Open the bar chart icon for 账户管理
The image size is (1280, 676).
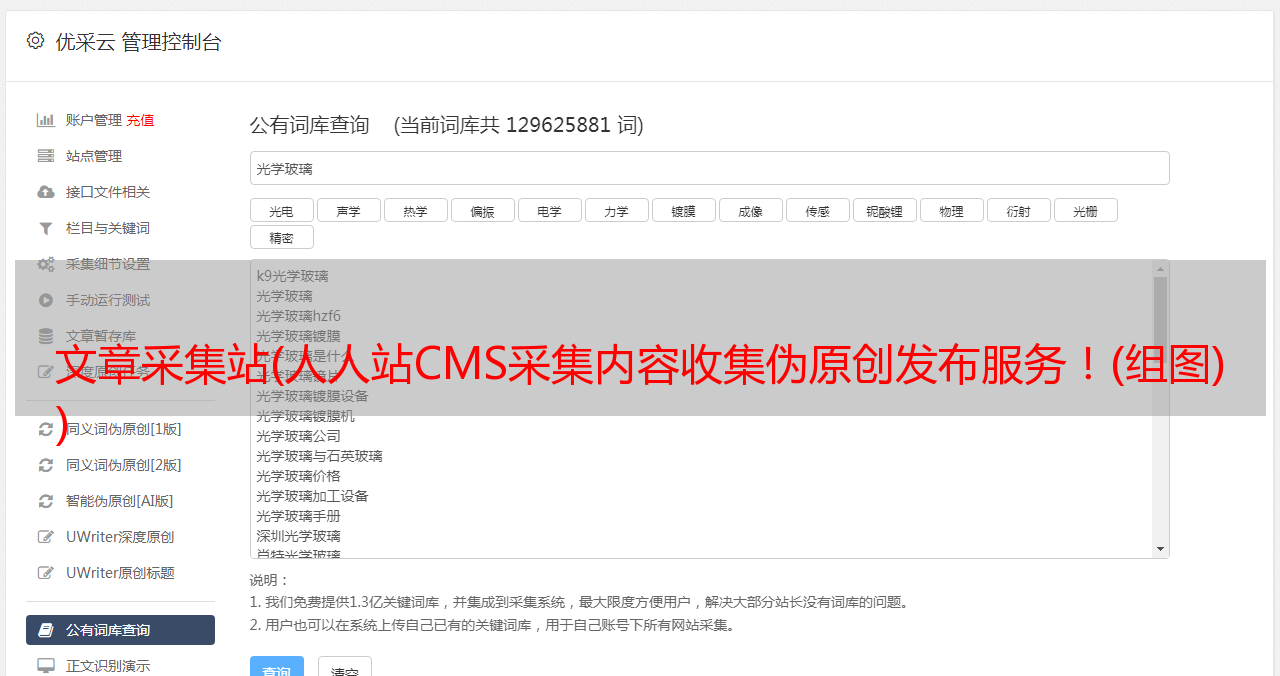[x=46, y=120]
